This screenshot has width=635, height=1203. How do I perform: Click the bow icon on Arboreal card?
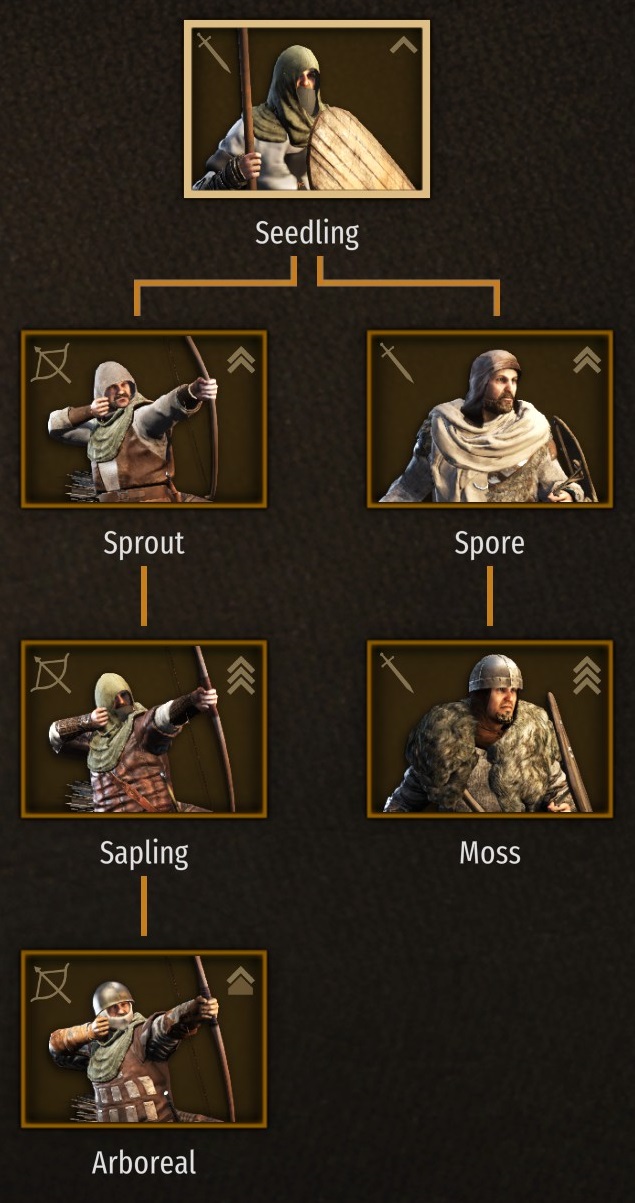(51, 983)
